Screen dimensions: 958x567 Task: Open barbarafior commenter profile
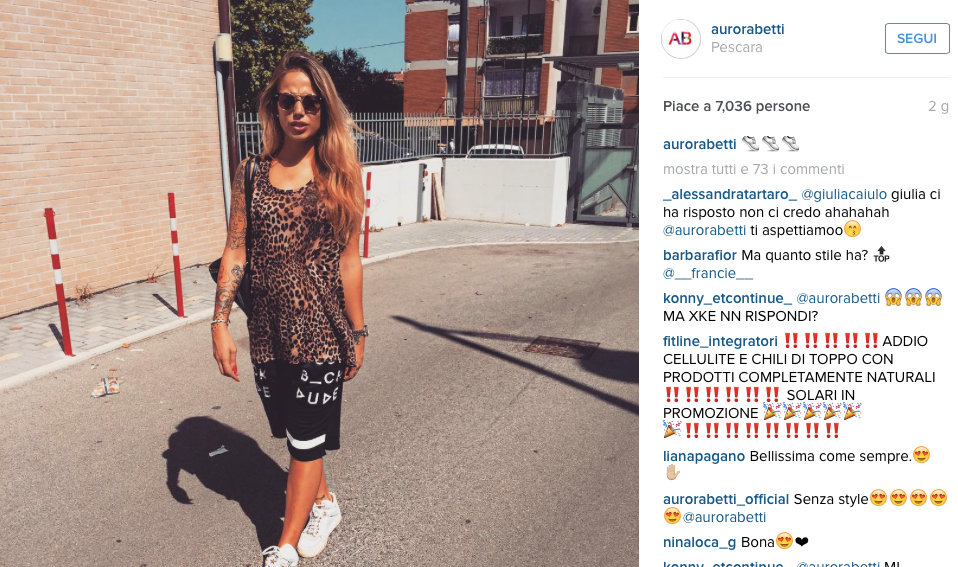coord(700,255)
